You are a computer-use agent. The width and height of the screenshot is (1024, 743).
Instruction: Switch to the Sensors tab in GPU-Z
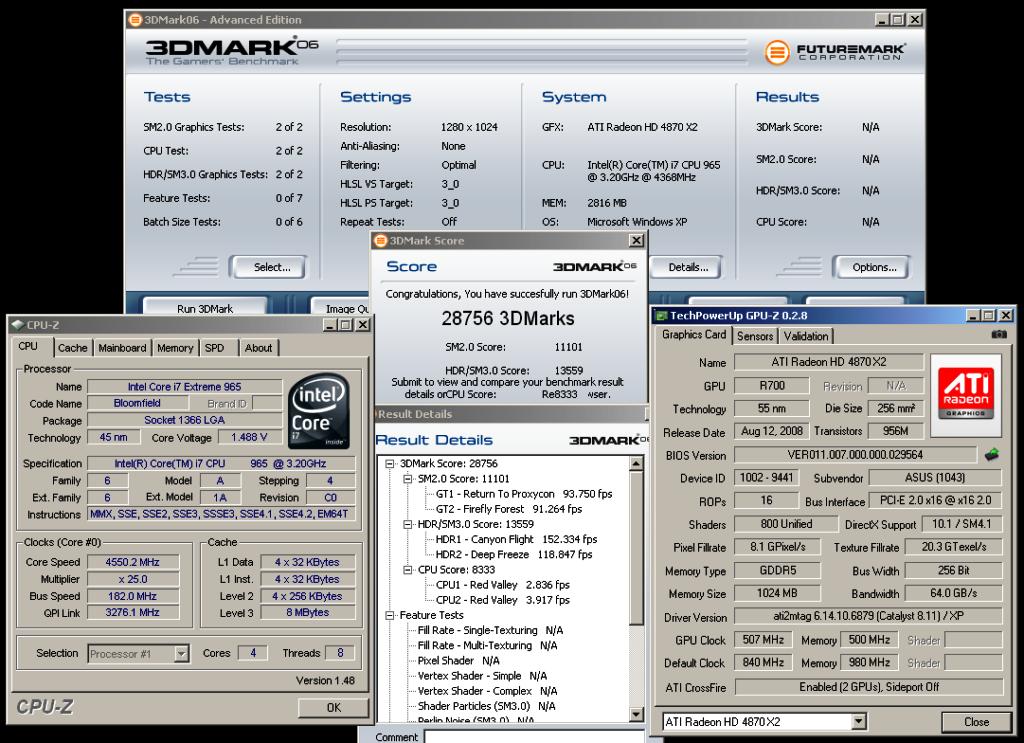755,336
